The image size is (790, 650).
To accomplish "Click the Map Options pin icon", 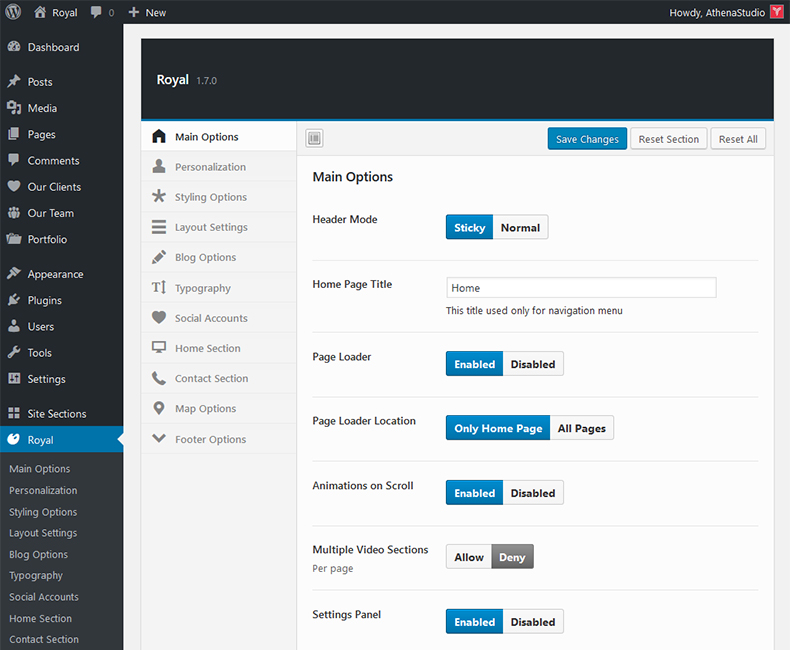I will click(x=159, y=408).
